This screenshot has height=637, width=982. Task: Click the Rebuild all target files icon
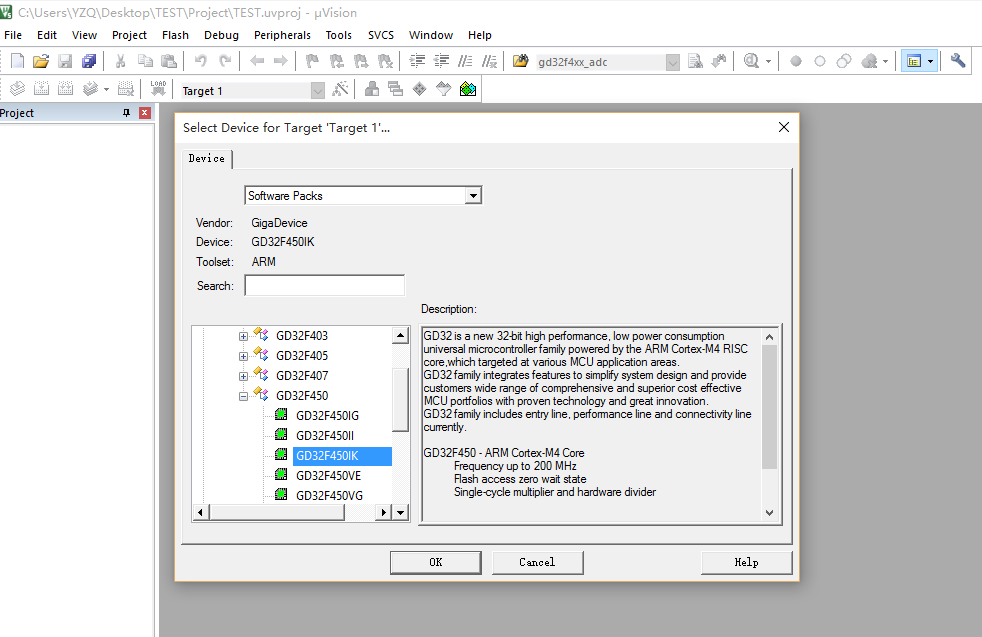tap(65, 89)
